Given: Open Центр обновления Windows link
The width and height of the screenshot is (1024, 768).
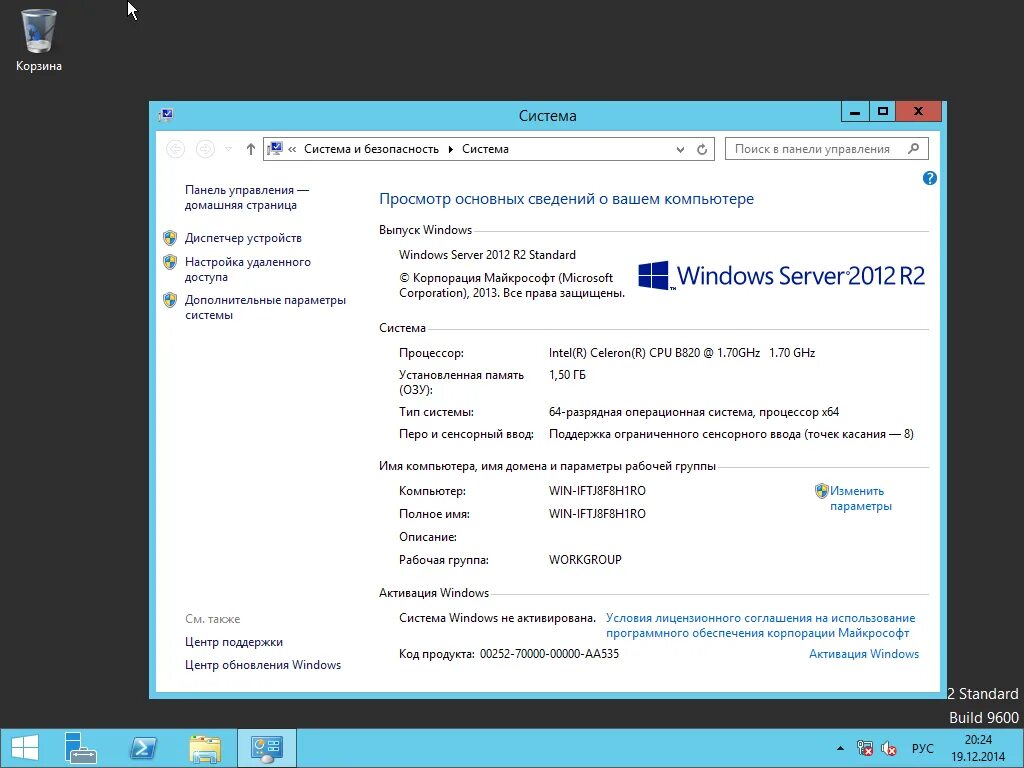Looking at the screenshot, I should [x=263, y=665].
